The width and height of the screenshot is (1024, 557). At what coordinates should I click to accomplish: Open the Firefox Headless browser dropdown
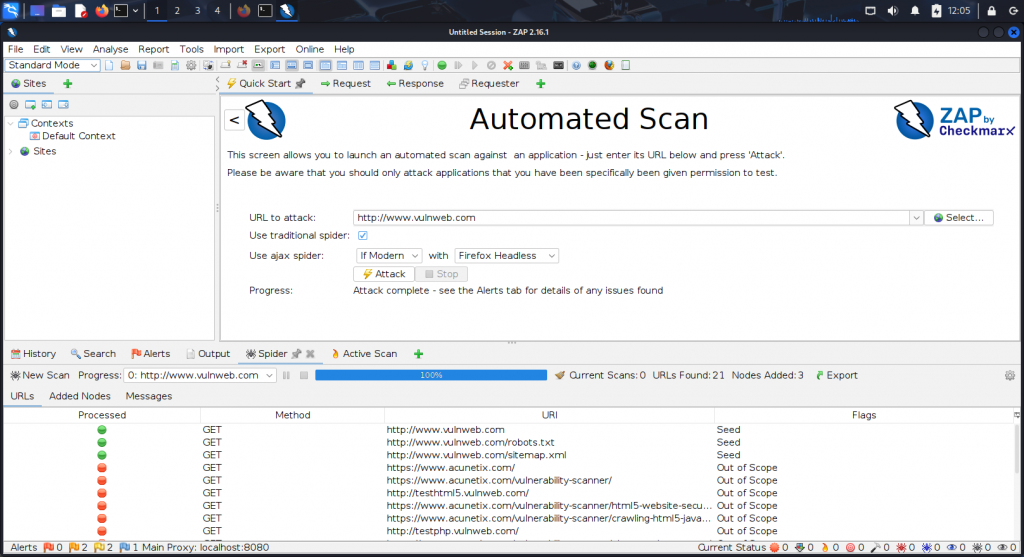pyautogui.click(x=506, y=256)
